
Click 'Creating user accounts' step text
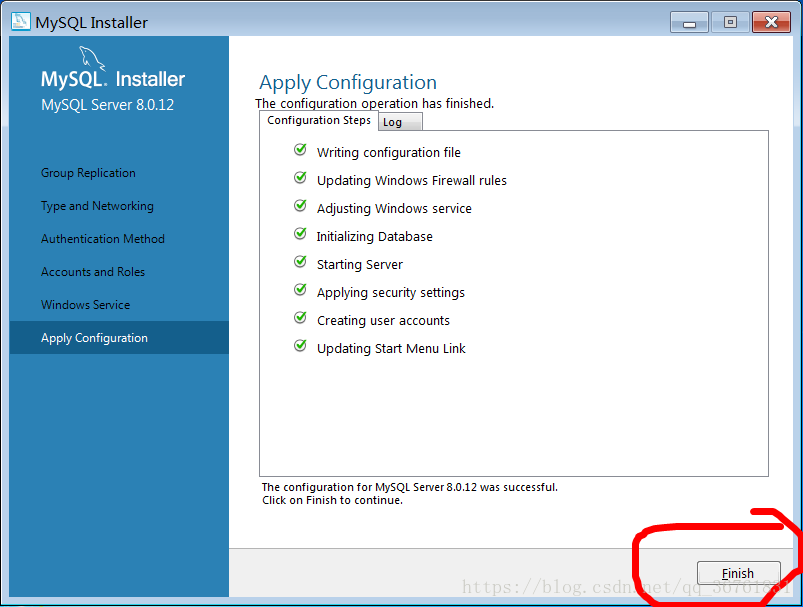[383, 321]
